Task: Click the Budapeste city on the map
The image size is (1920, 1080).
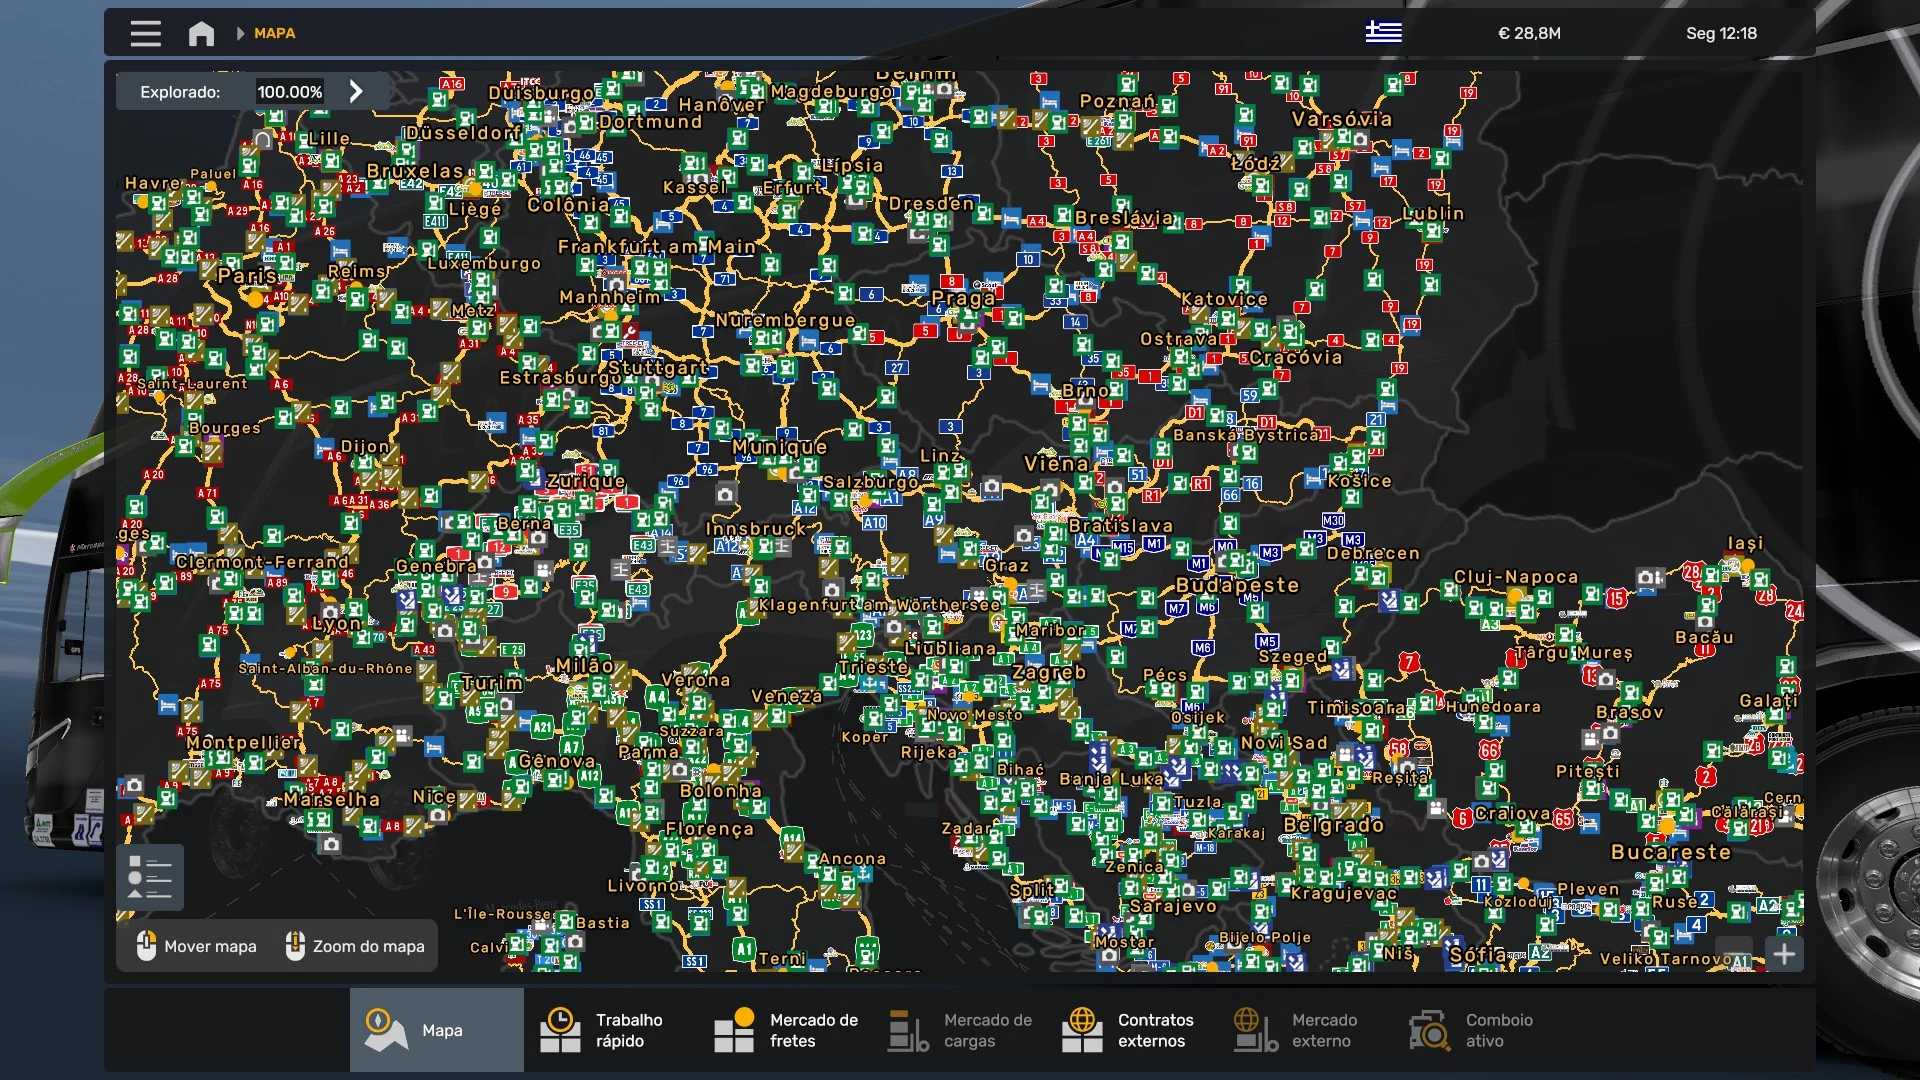Action: tap(1237, 585)
